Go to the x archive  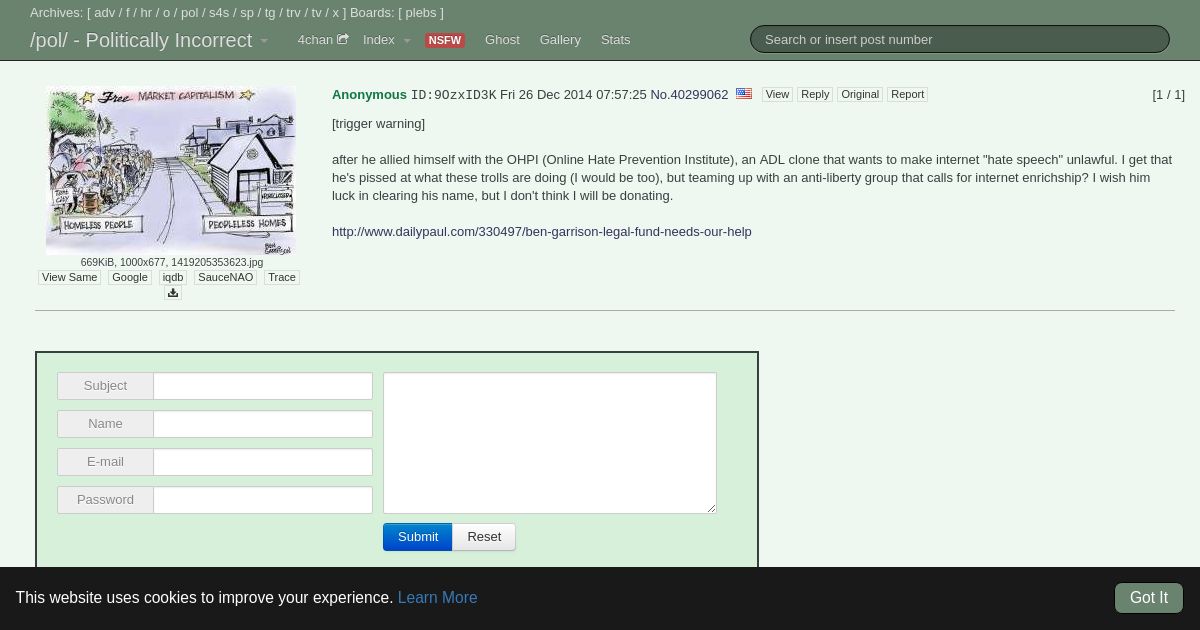[336, 13]
